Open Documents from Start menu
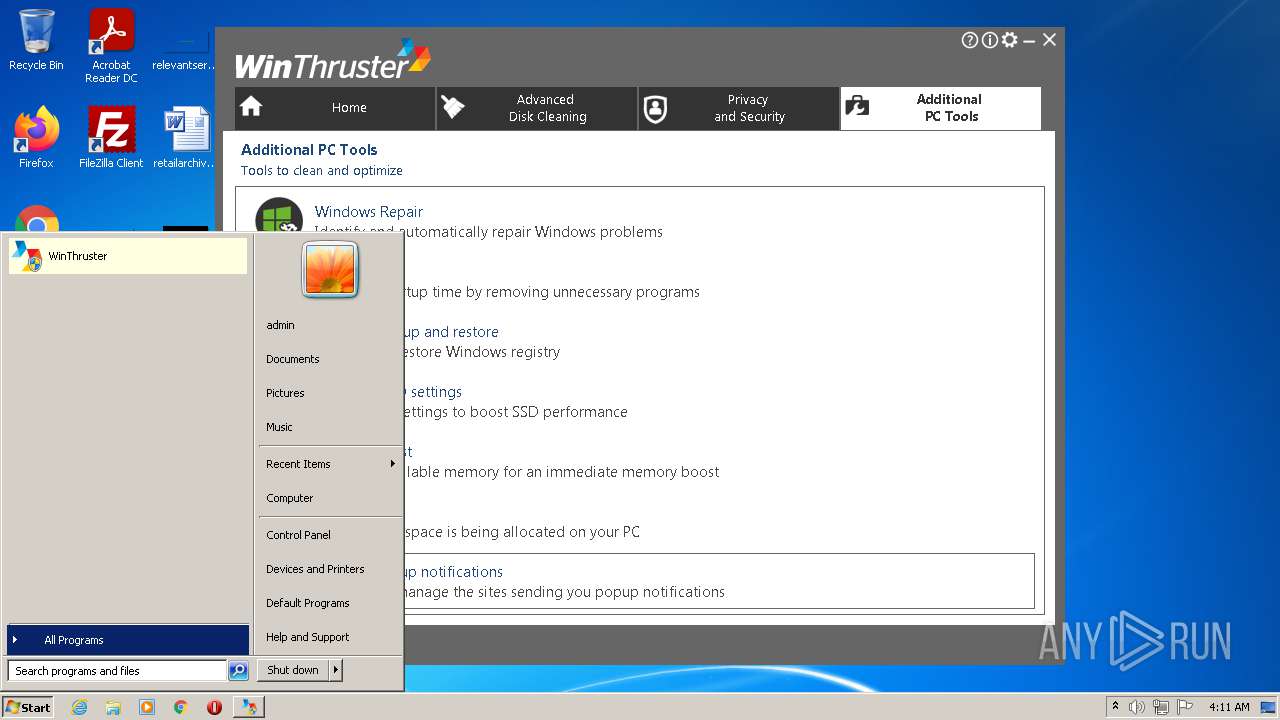The height and width of the screenshot is (720, 1280). [x=293, y=359]
